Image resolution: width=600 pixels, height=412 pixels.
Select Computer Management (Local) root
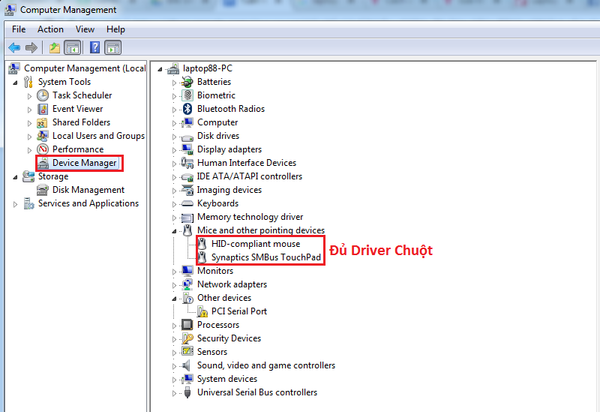pos(85,68)
